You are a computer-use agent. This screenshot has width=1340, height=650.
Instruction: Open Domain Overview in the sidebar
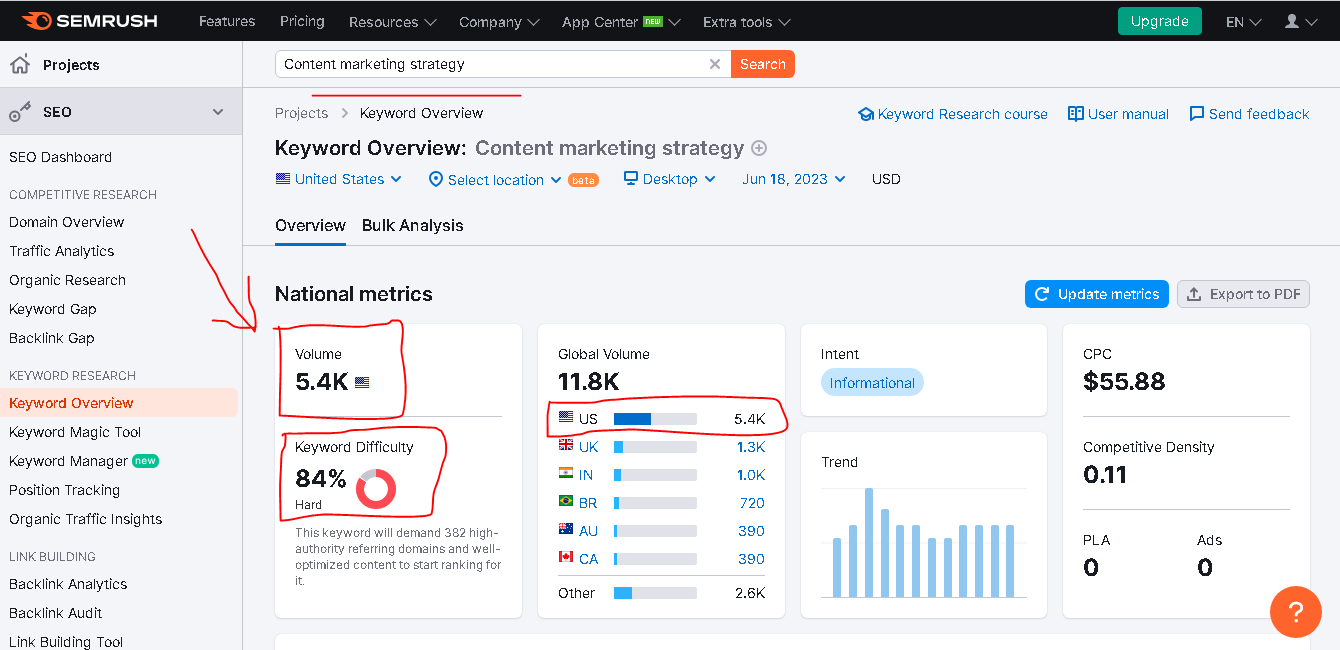(x=67, y=222)
